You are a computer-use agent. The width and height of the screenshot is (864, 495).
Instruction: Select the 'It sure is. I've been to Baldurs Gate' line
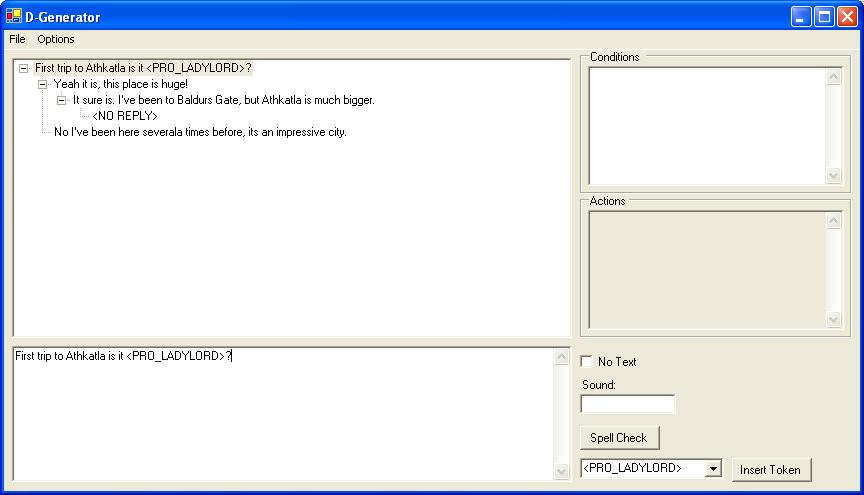tap(224, 100)
